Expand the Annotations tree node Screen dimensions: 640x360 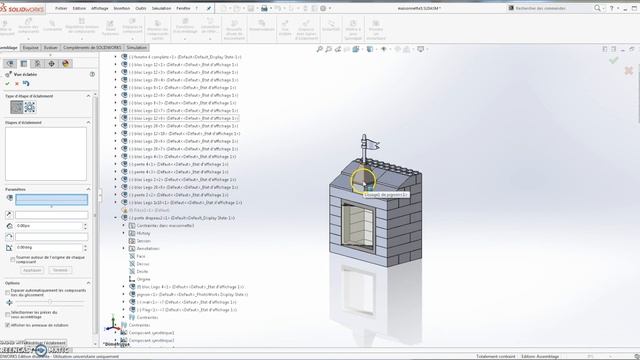124,248
